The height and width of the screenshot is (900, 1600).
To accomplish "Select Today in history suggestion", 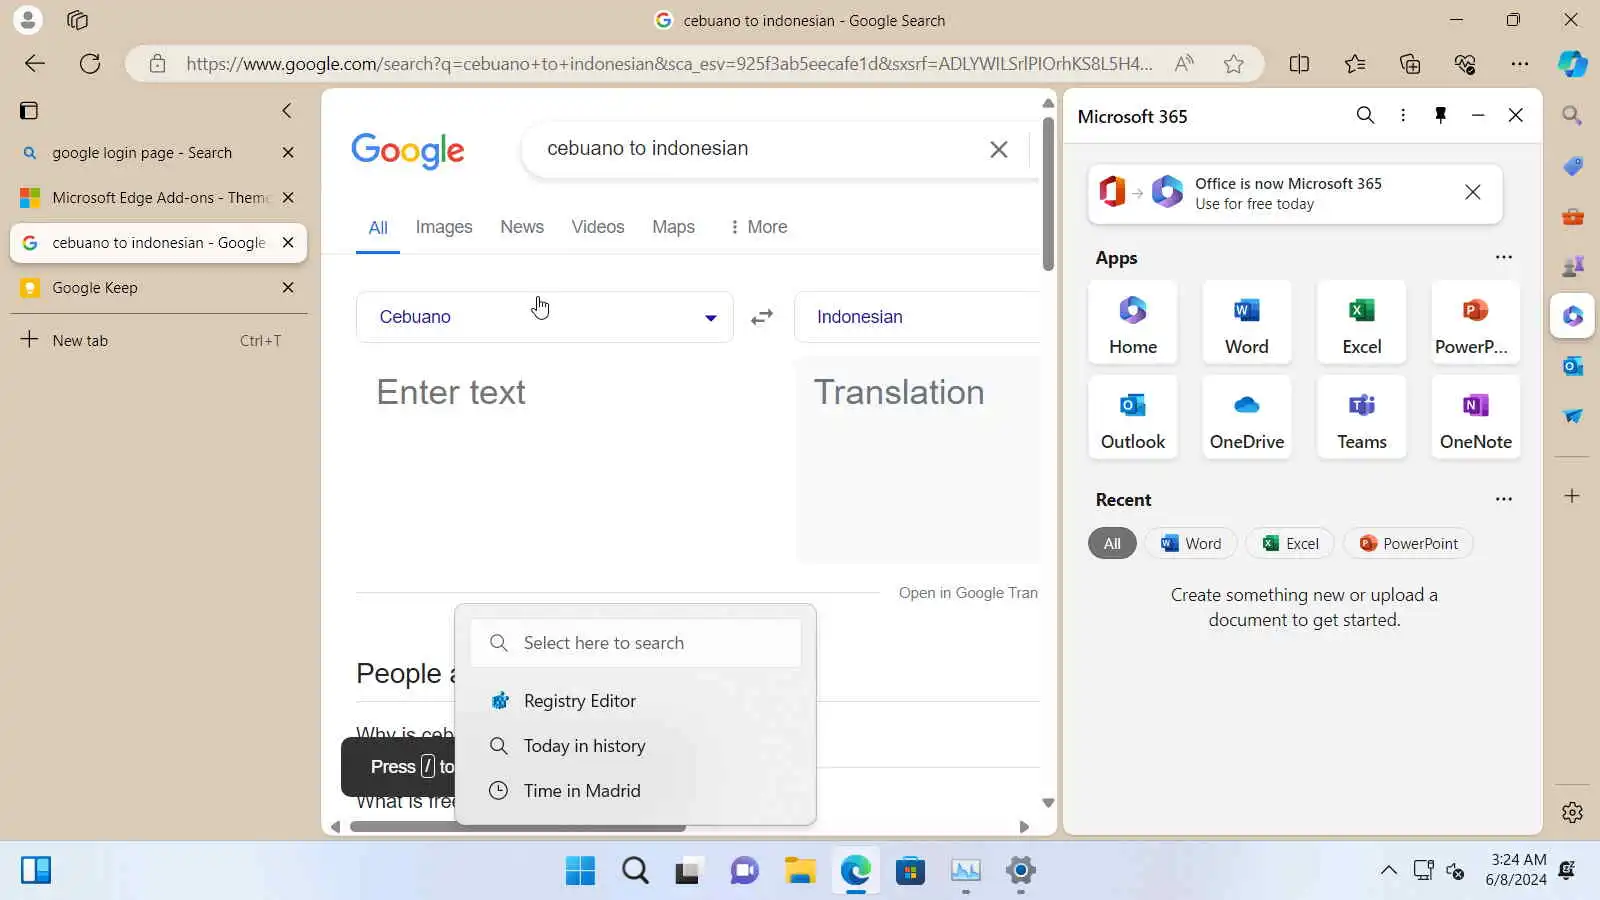I will tap(635, 746).
